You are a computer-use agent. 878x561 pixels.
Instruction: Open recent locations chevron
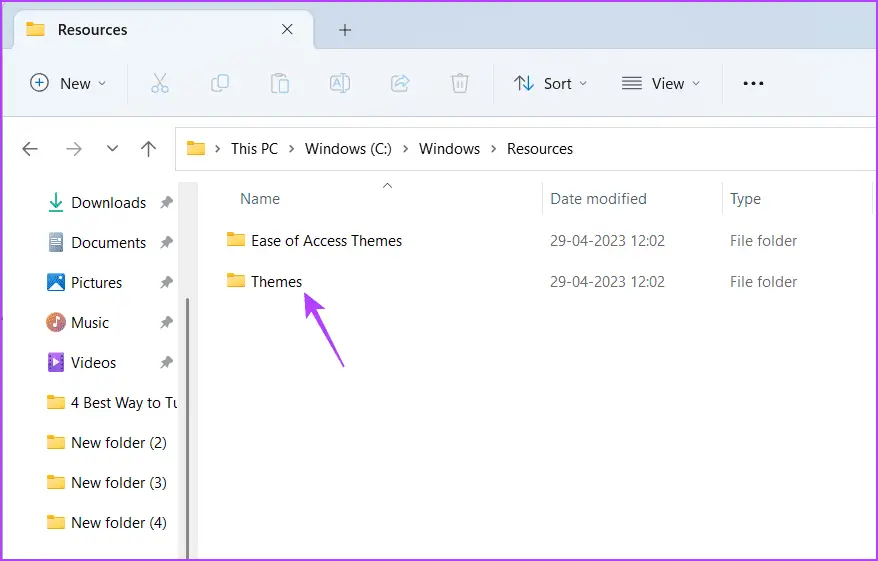click(113, 149)
